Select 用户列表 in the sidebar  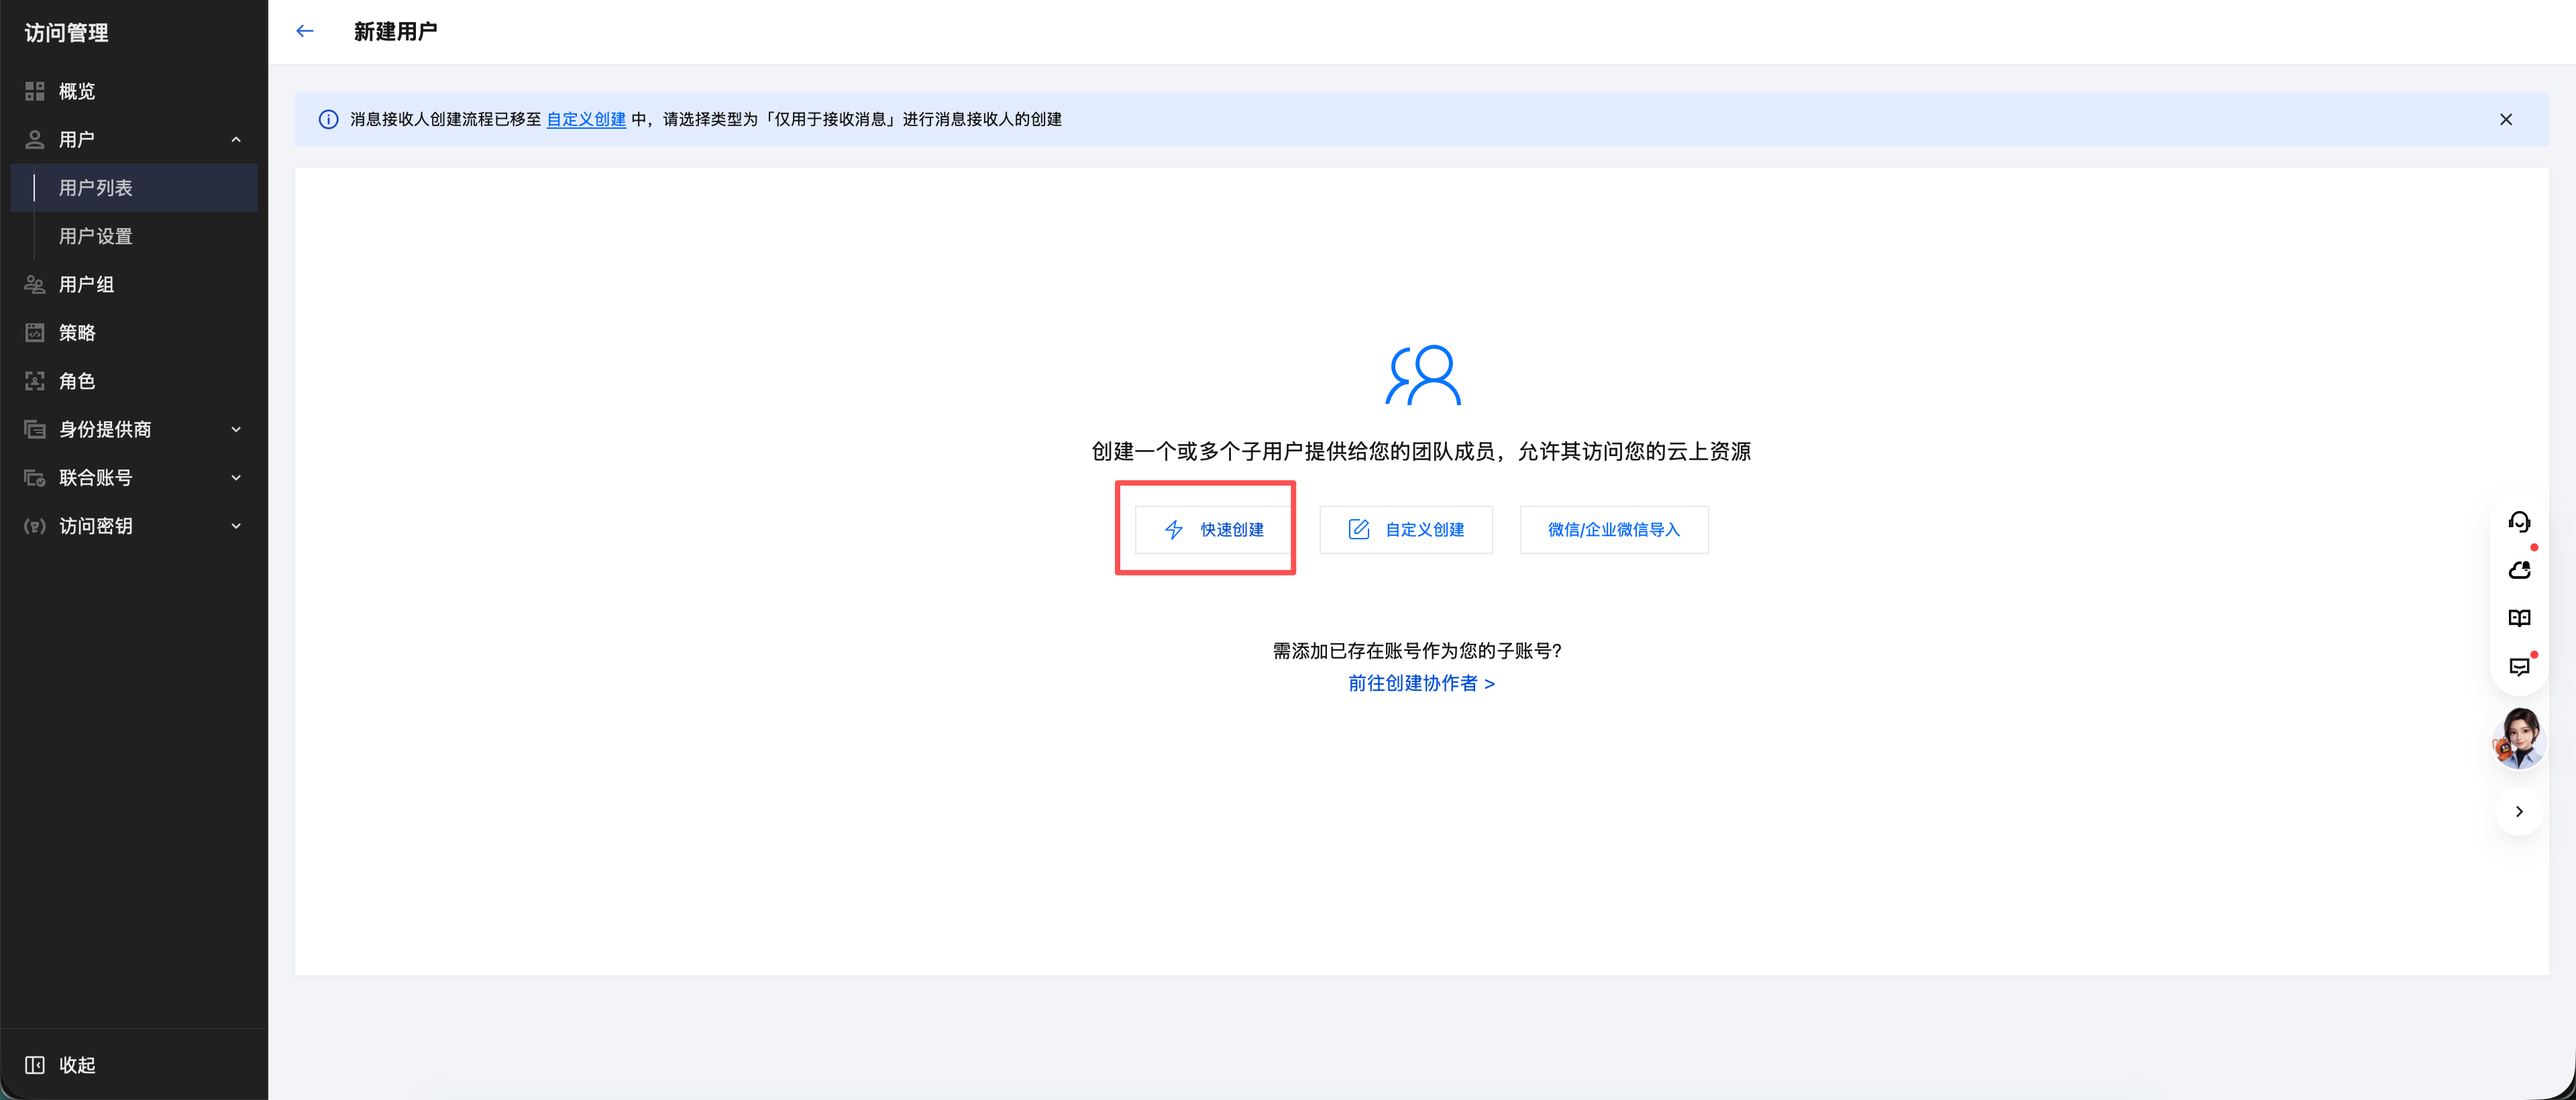click(x=134, y=188)
